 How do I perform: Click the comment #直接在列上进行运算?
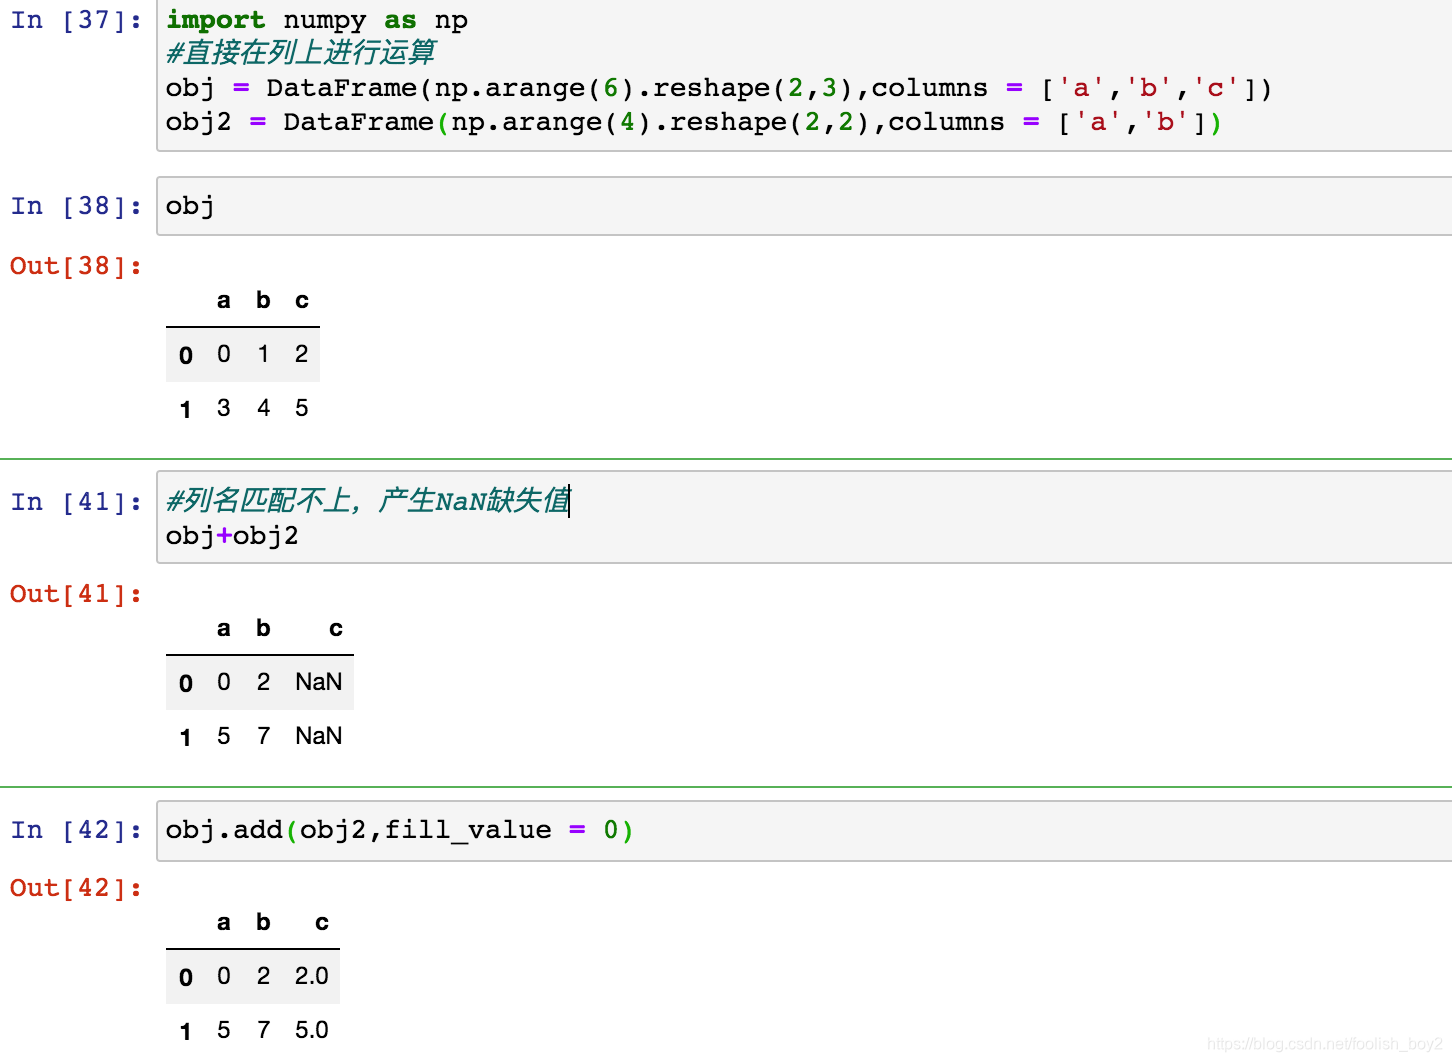pyautogui.click(x=301, y=53)
